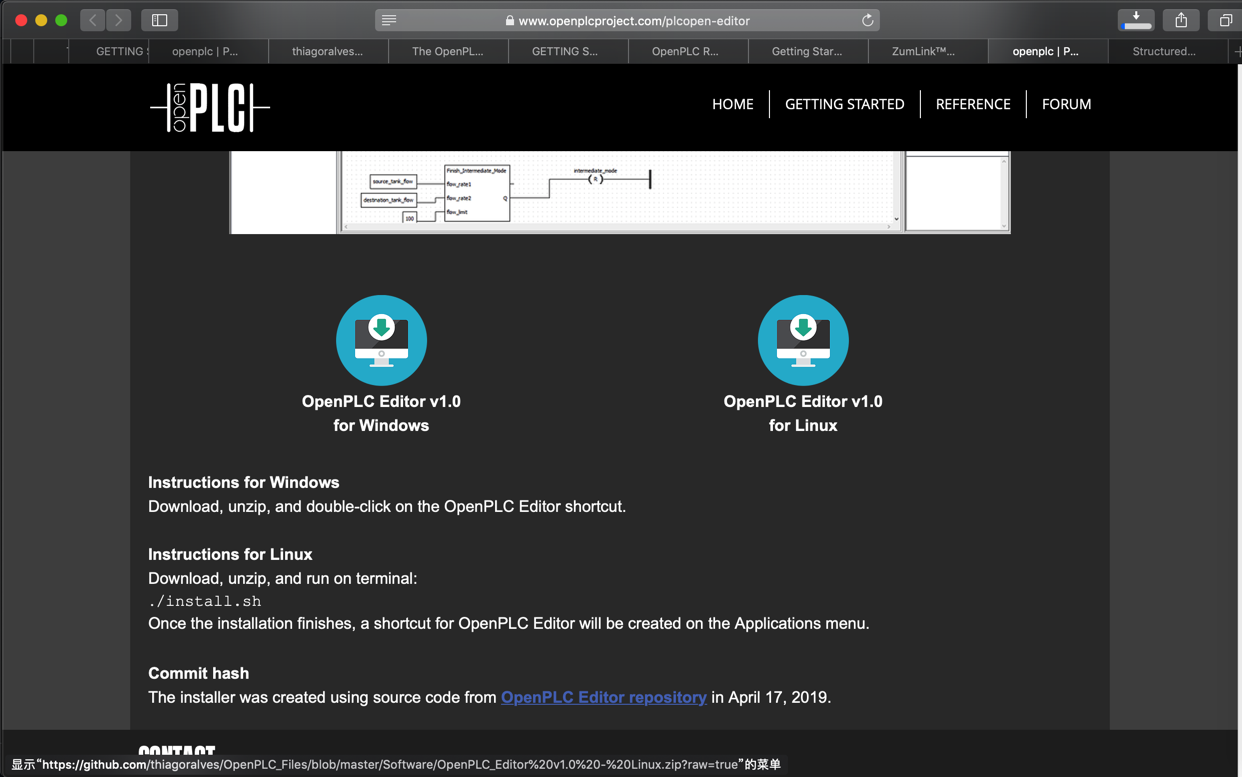Switch to the thiagoralves tab

click(328, 51)
